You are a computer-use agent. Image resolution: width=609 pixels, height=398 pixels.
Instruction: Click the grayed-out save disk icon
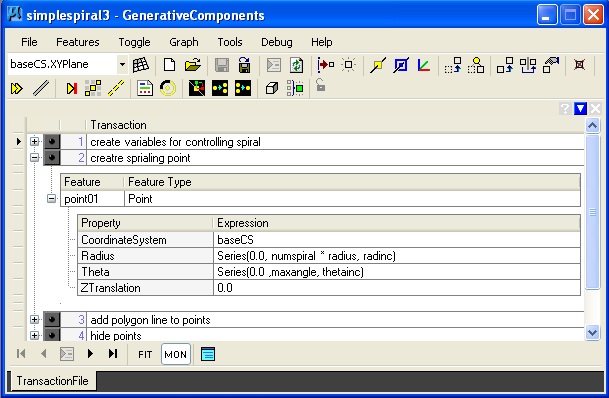(221, 65)
